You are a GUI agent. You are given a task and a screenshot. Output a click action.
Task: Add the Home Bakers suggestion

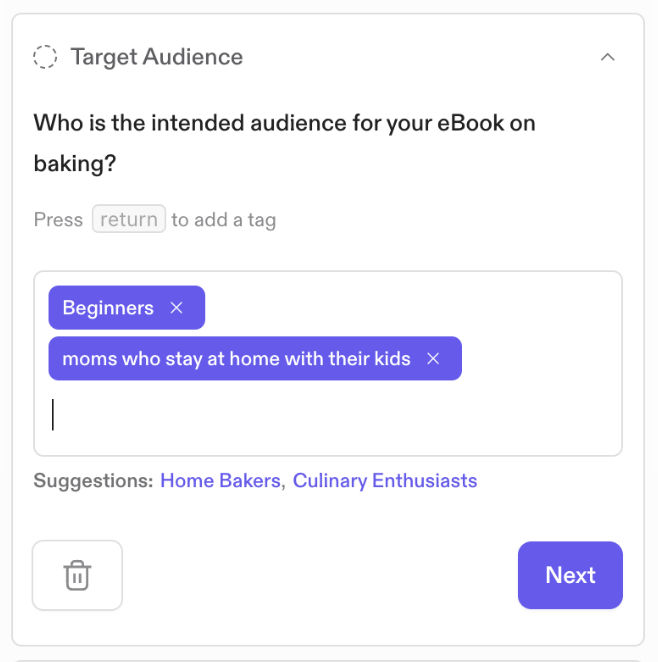[x=220, y=481]
